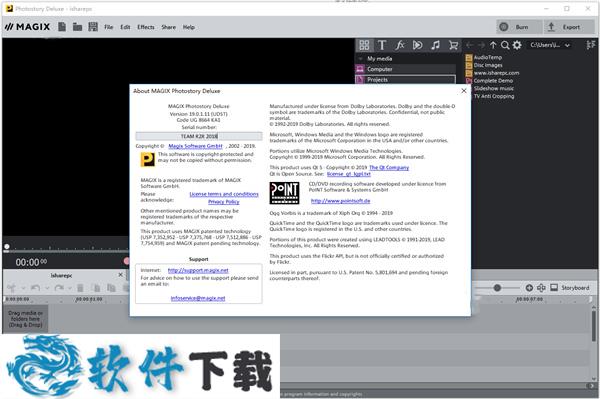The image size is (600, 399).
Task: Open the www.pointsoft.de link
Action: 340,201
